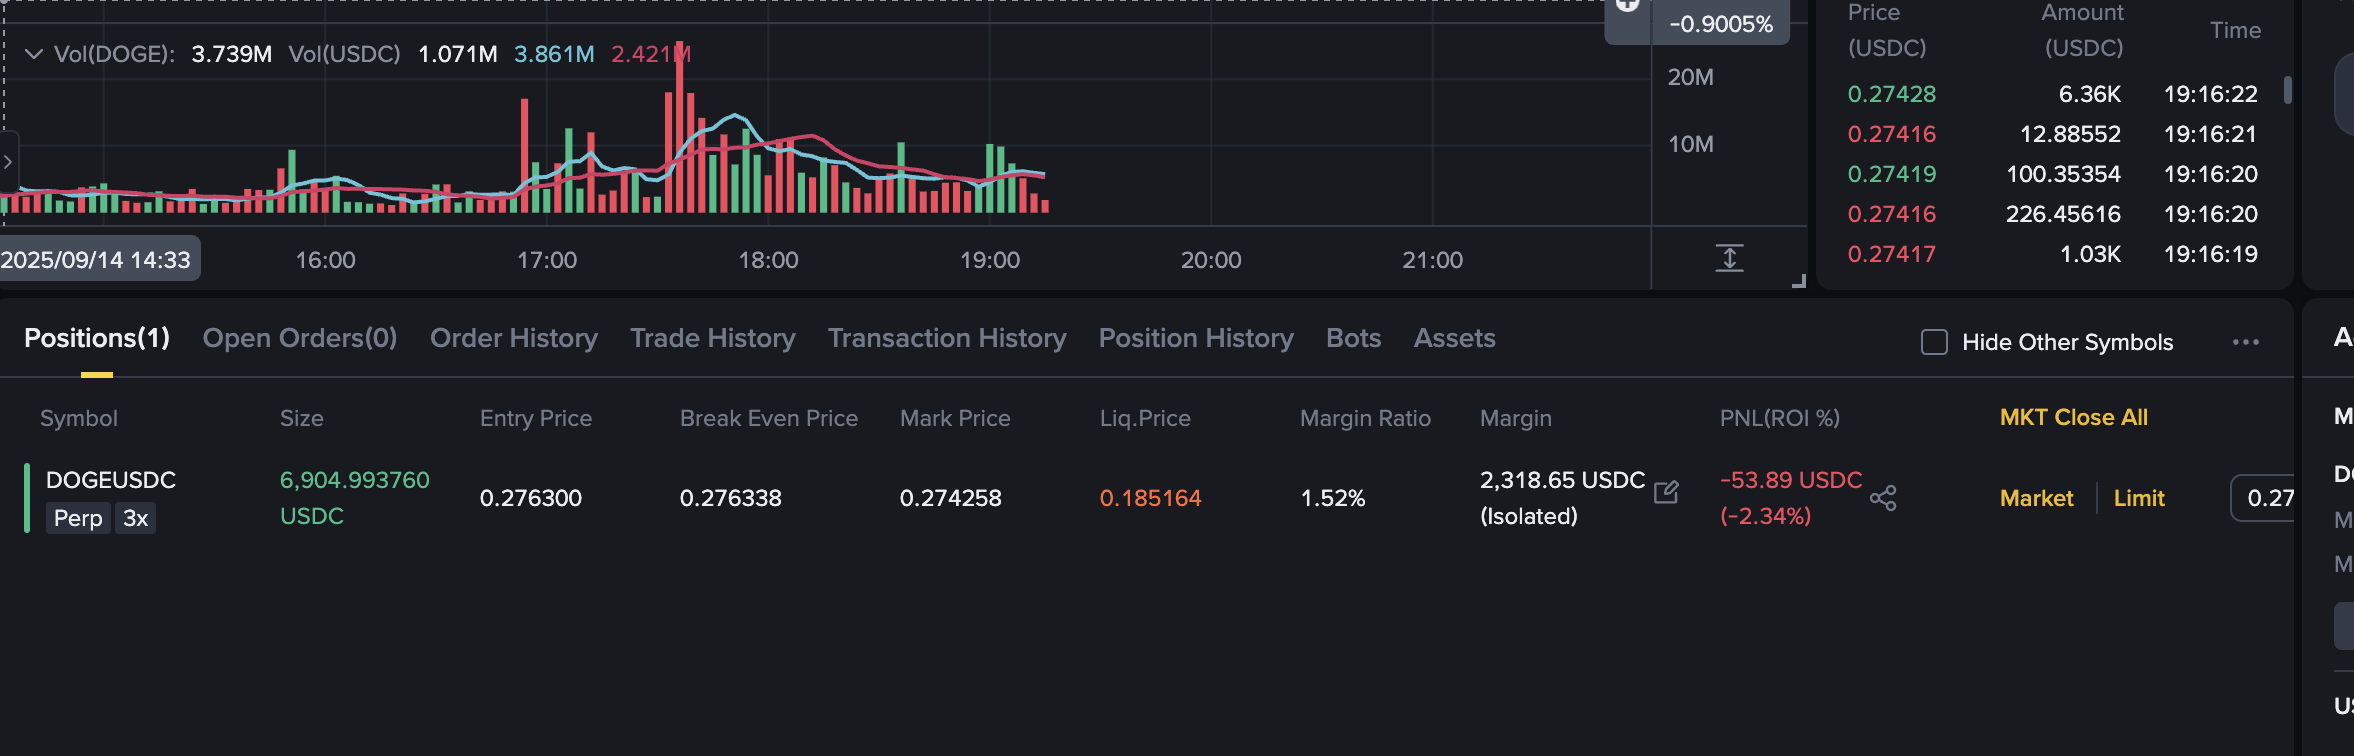Click size value 6,904.993760 USDC
Screen dimensions: 2354x756
[x=355, y=498]
